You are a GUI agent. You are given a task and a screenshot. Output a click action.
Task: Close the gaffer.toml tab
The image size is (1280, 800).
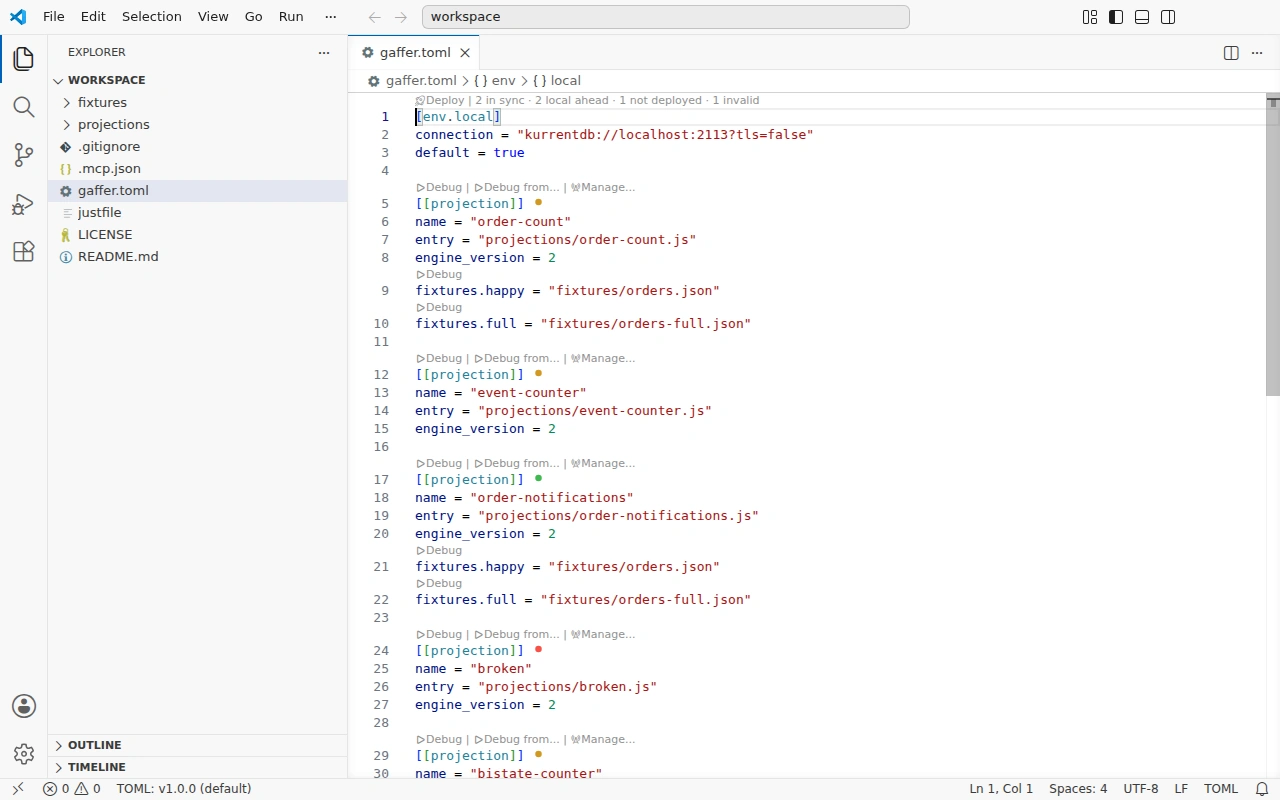[x=464, y=53]
